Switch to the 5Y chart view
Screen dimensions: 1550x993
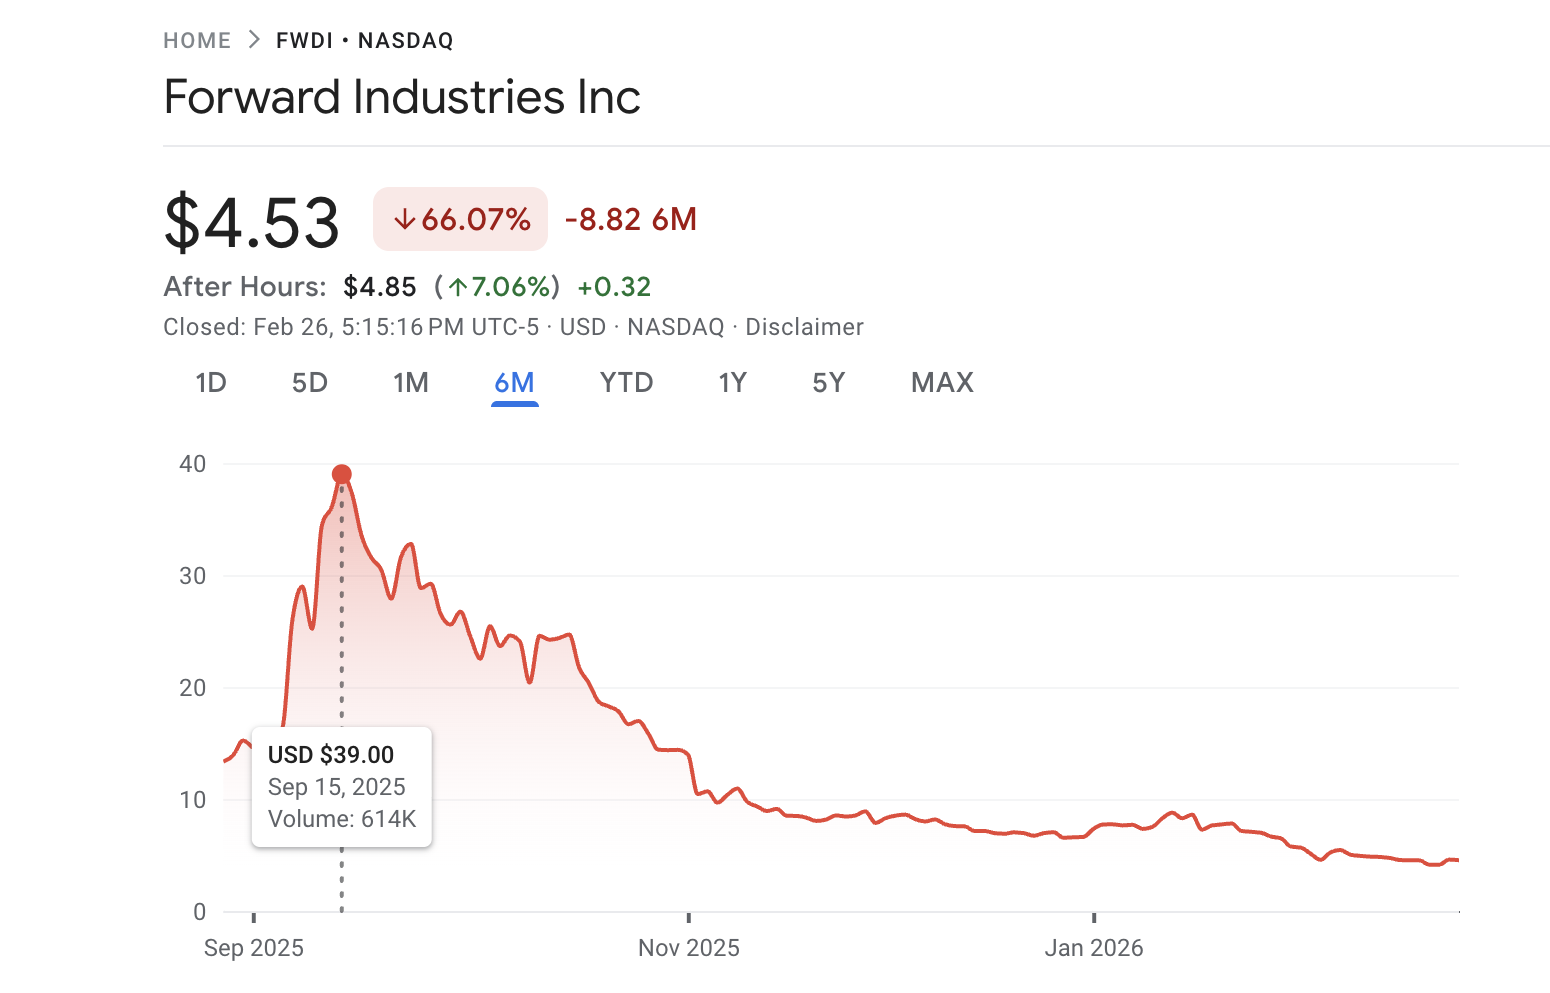(828, 382)
